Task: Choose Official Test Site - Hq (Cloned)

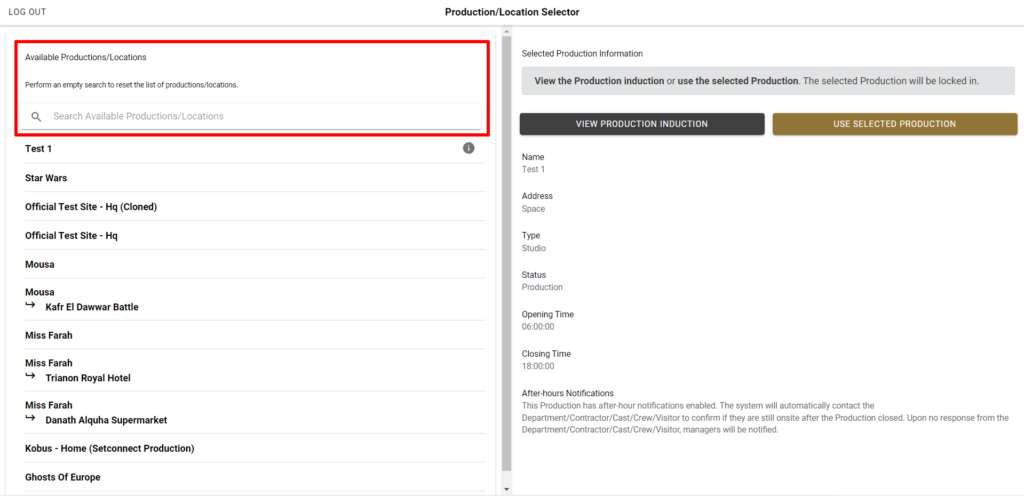Action: pyautogui.click(x=255, y=206)
